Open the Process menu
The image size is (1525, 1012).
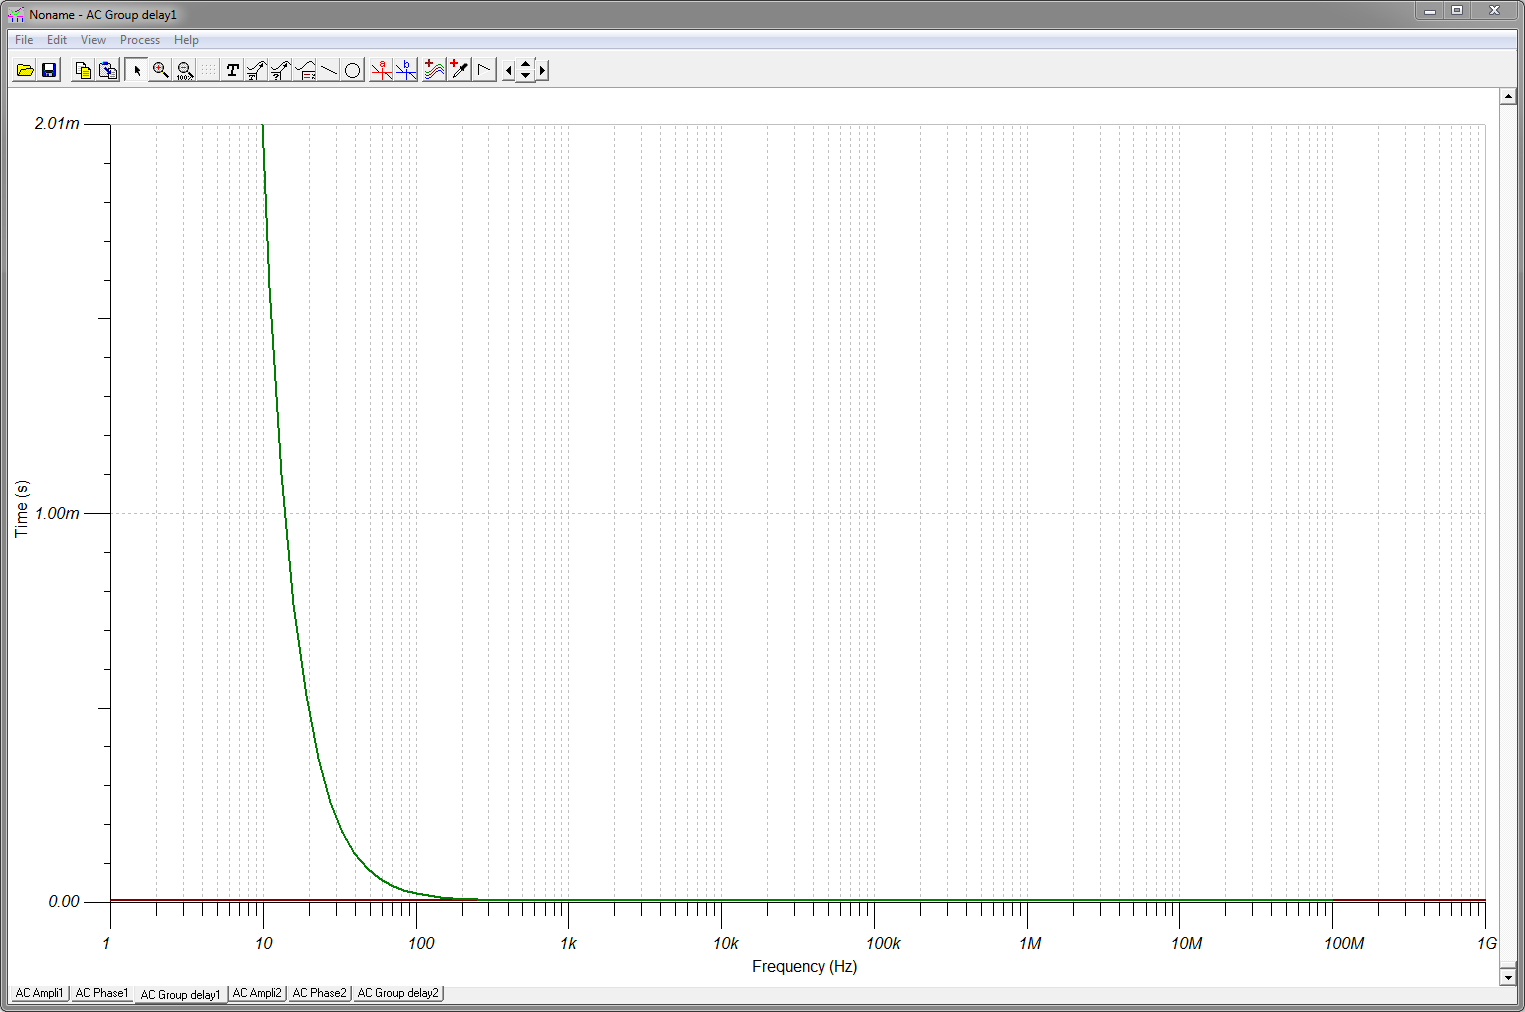pyautogui.click(x=140, y=40)
